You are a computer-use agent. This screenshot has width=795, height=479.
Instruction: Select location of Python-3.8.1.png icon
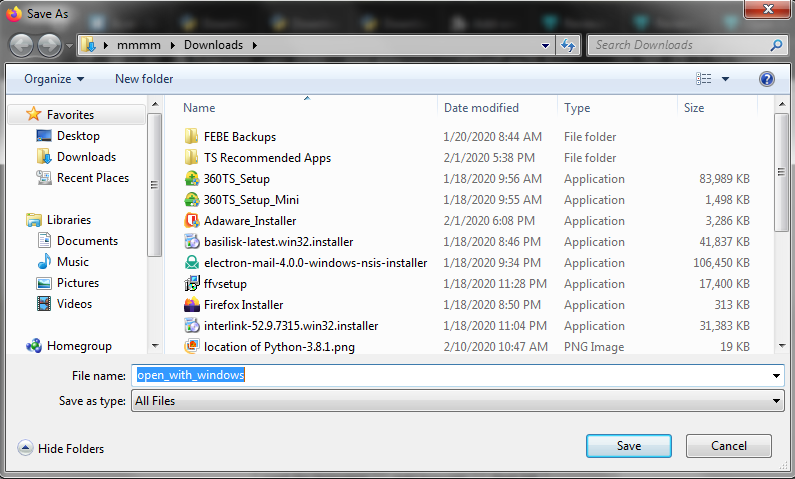191,347
